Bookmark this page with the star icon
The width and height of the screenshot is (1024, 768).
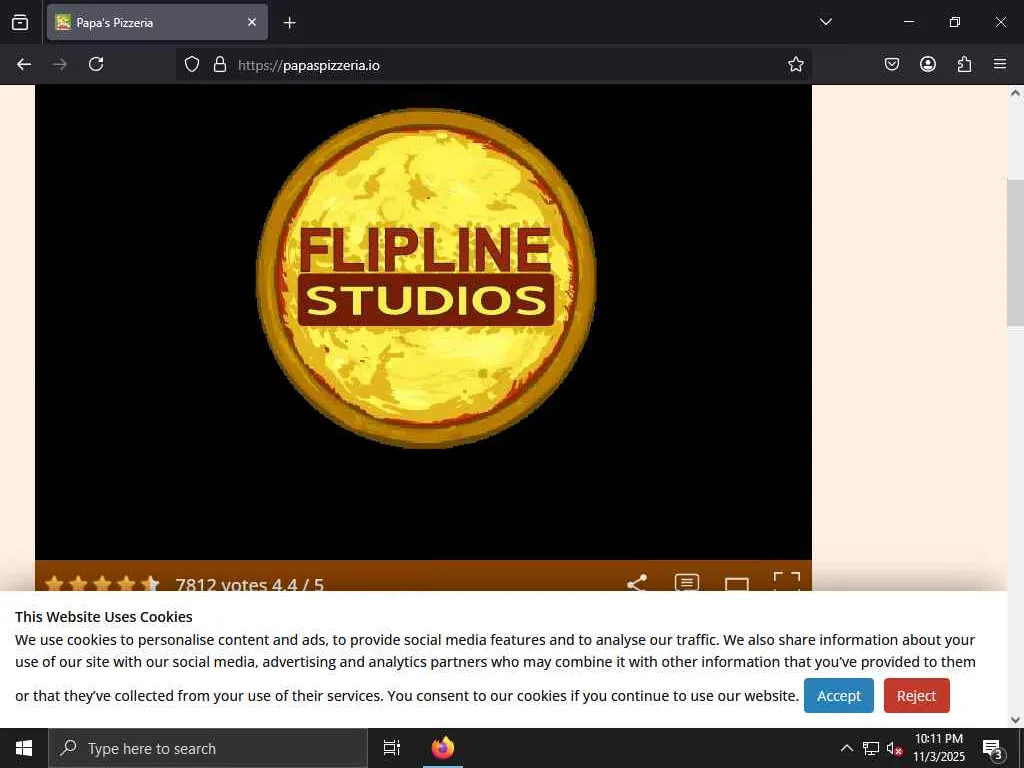click(795, 64)
